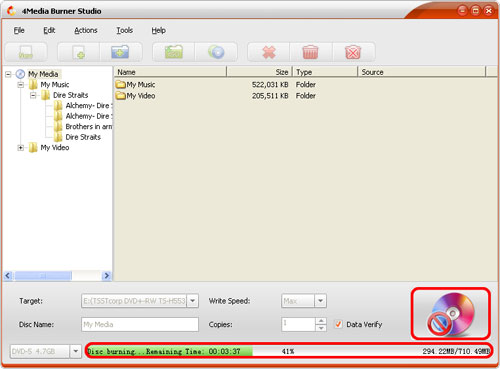Open the Edit menu

click(x=49, y=30)
